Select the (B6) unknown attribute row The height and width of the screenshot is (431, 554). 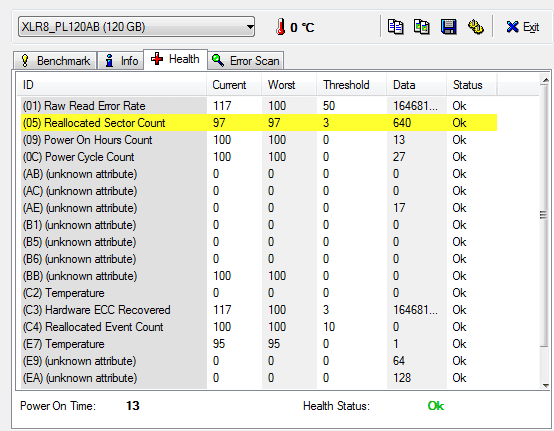(x=259, y=259)
